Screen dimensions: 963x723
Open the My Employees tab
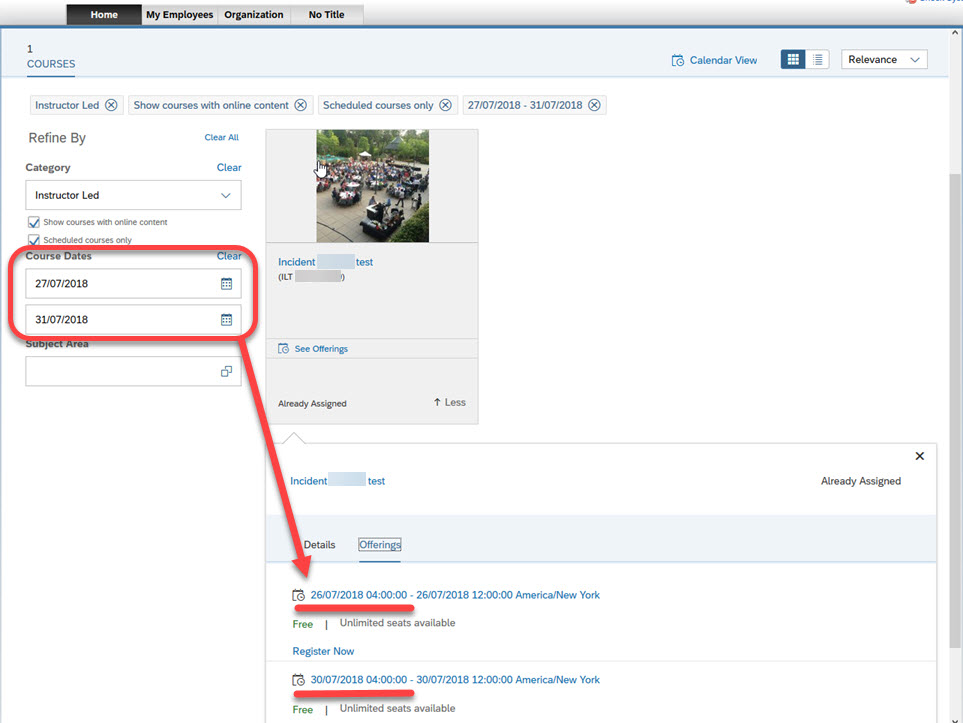(179, 15)
